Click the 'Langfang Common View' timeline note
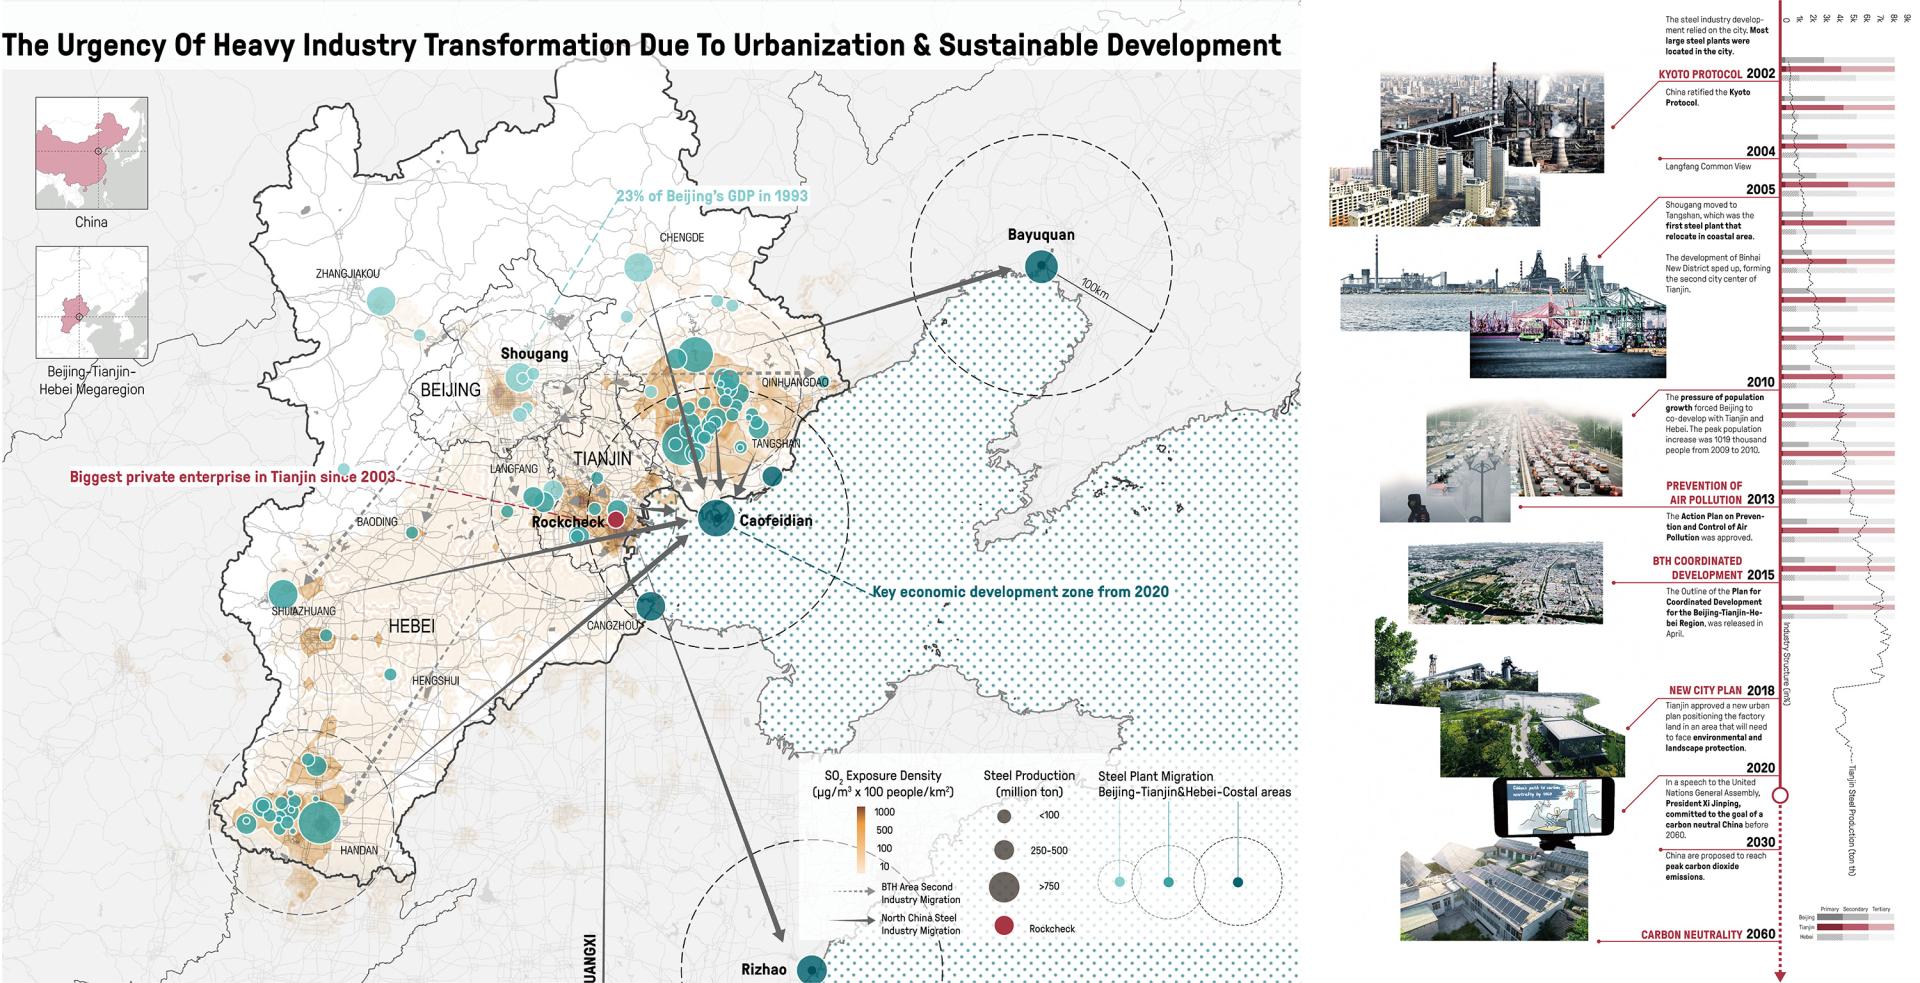The width and height of the screenshot is (1920, 983). pos(1708,166)
